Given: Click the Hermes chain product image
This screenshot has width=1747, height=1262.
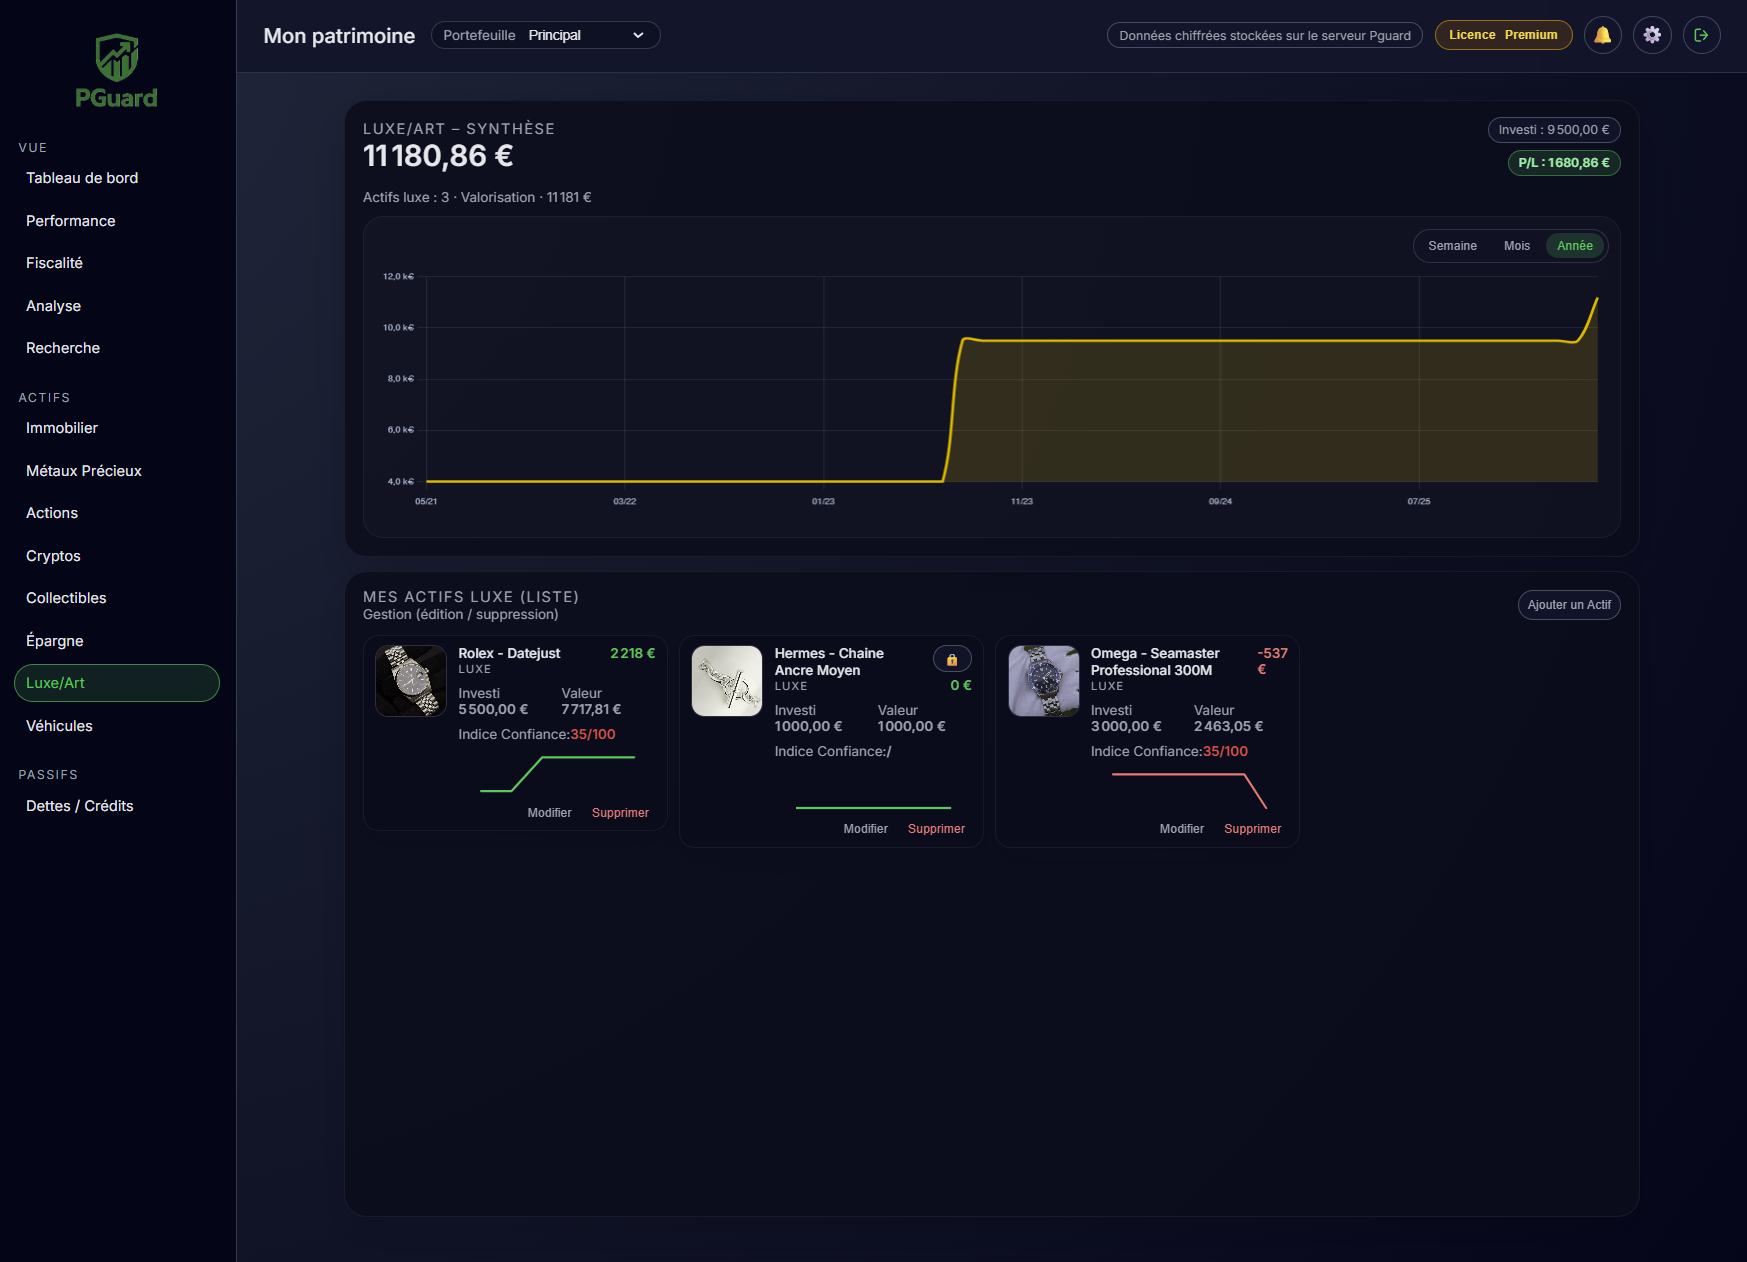Looking at the screenshot, I should (x=727, y=681).
